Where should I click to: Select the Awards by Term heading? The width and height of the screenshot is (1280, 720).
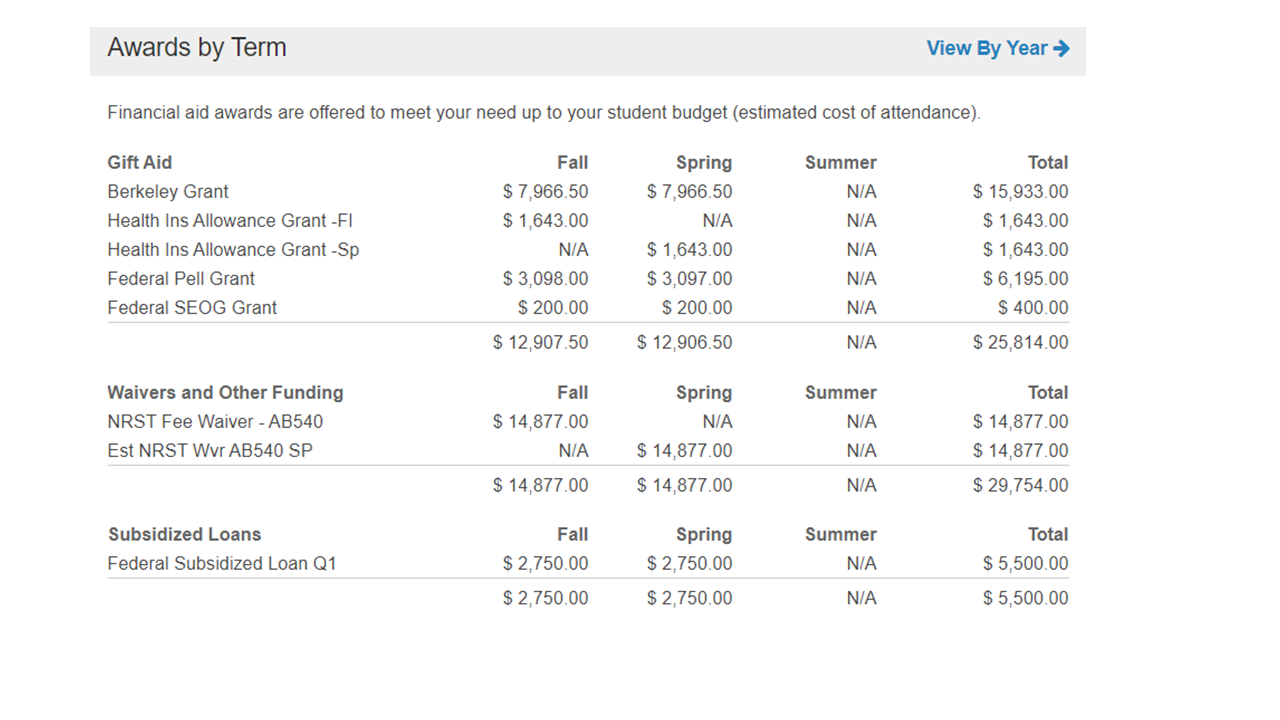pos(197,48)
